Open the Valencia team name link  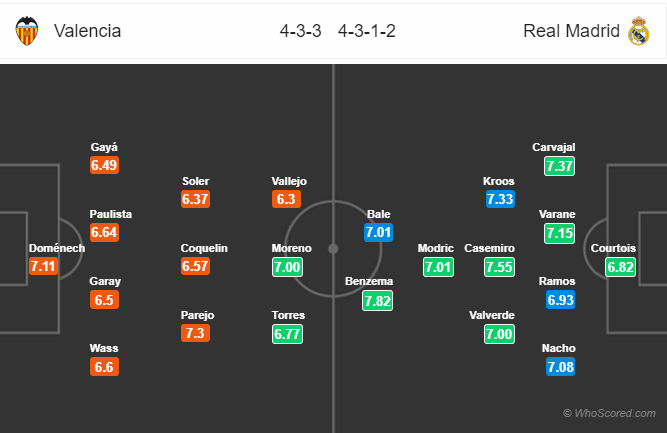pos(88,31)
